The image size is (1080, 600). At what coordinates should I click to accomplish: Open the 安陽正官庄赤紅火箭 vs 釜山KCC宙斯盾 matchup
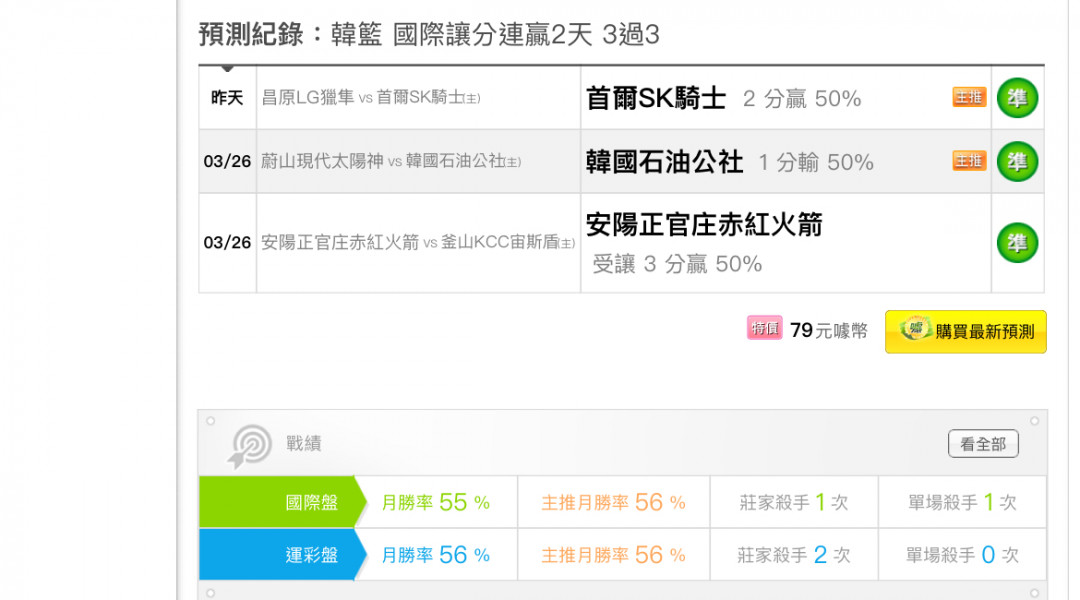coord(417,242)
